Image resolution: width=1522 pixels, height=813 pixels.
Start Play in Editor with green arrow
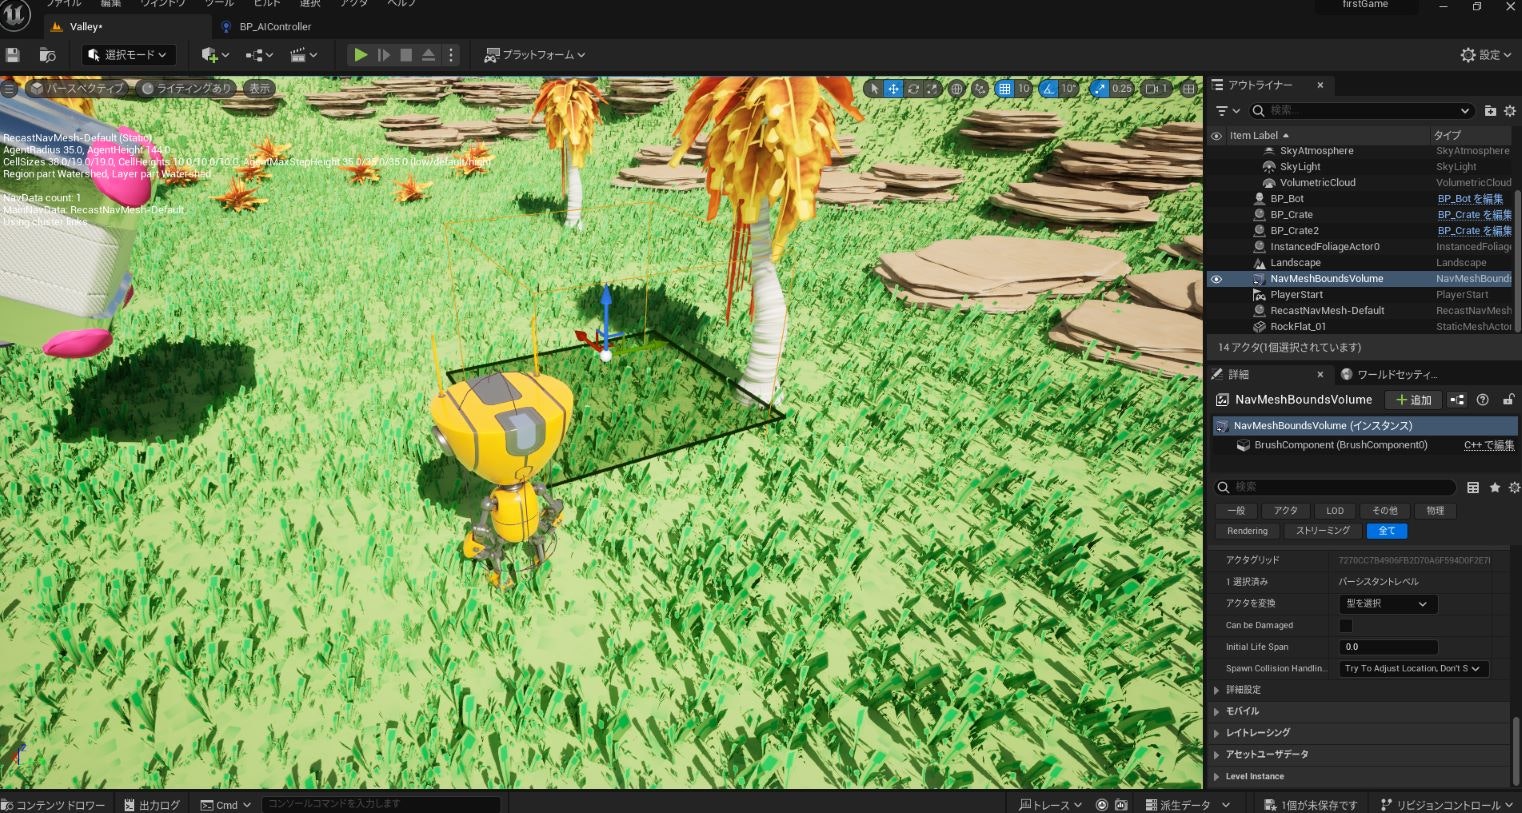(x=361, y=55)
